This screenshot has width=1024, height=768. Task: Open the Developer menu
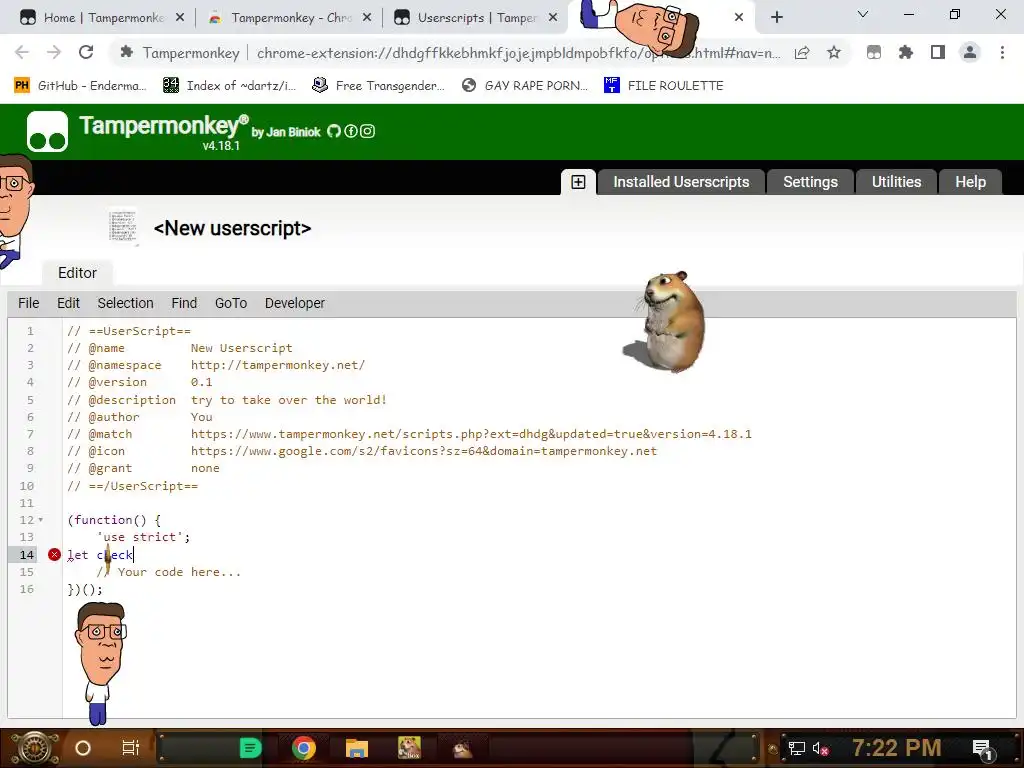point(295,303)
